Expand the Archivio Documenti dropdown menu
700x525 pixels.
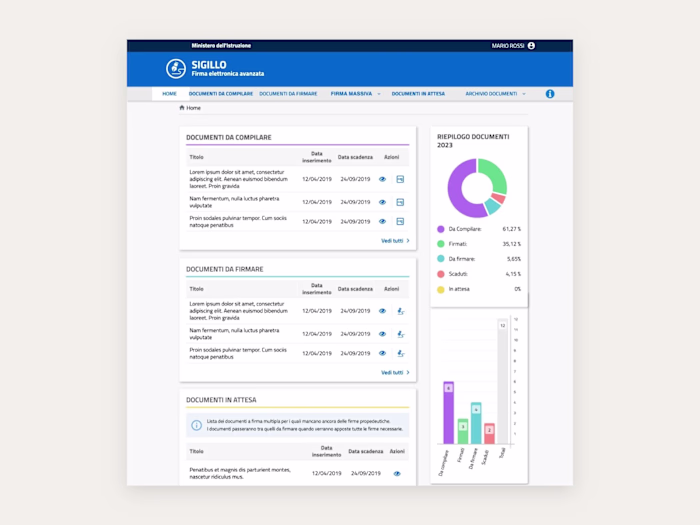524,94
